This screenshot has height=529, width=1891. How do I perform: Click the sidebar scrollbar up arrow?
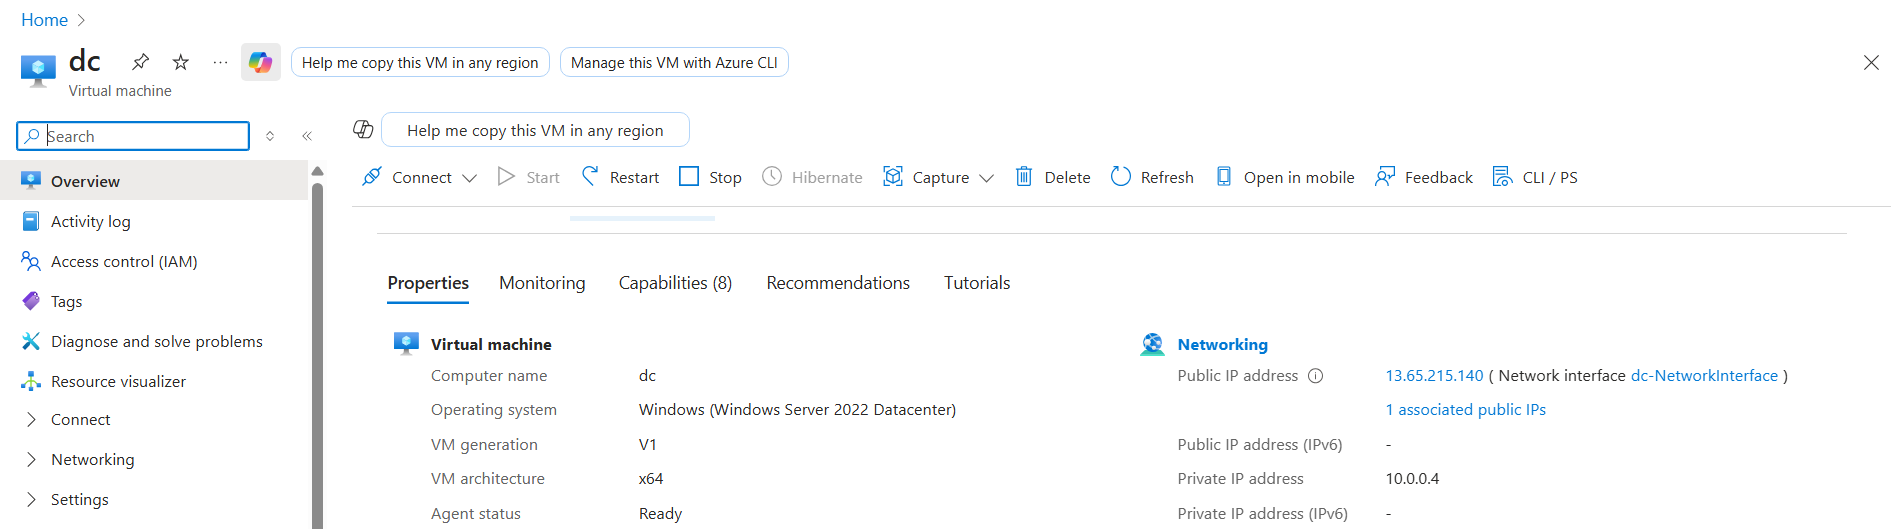pos(318,171)
